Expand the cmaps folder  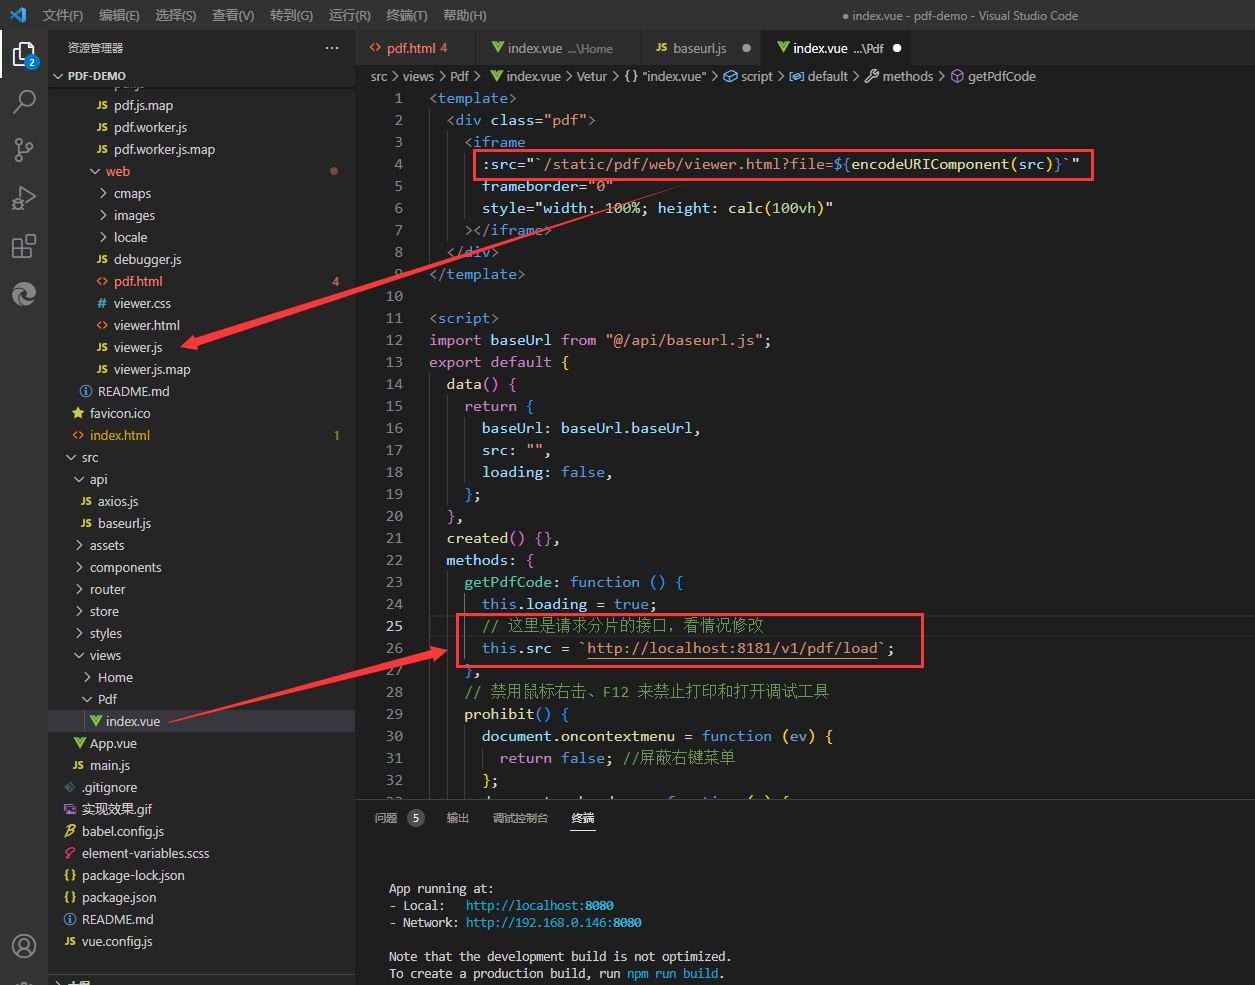201,193
